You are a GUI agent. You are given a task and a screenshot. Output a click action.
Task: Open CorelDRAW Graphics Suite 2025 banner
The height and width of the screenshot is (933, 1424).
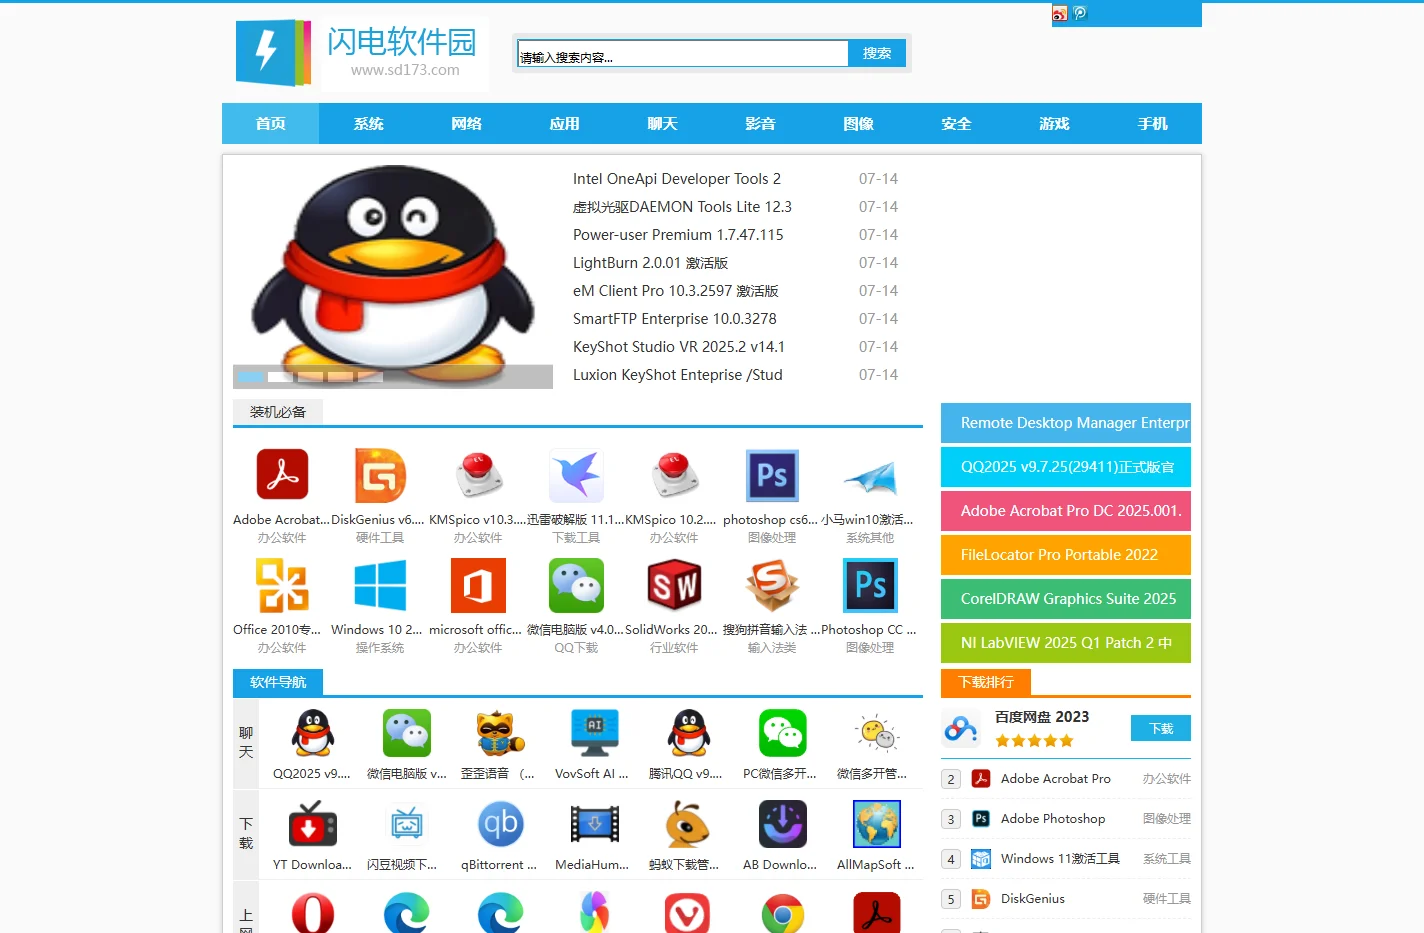(1066, 599)
